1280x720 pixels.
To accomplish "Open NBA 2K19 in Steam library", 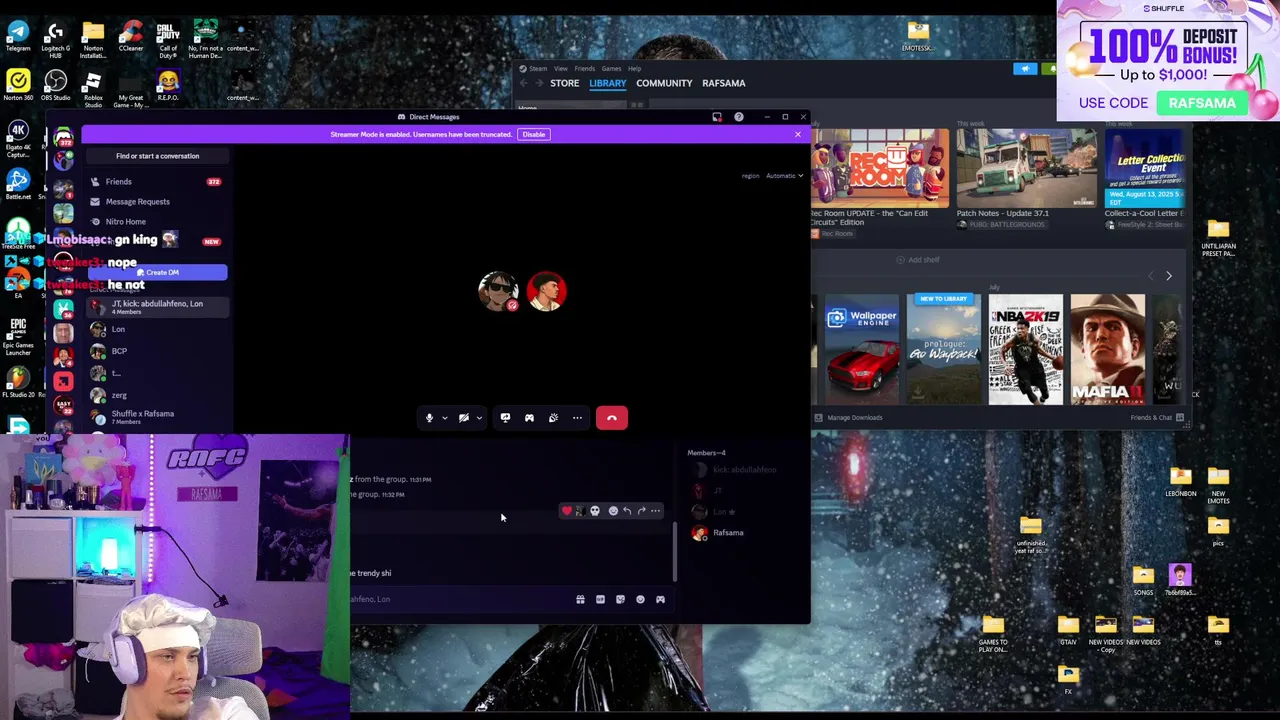I will tap(1026, 350).
